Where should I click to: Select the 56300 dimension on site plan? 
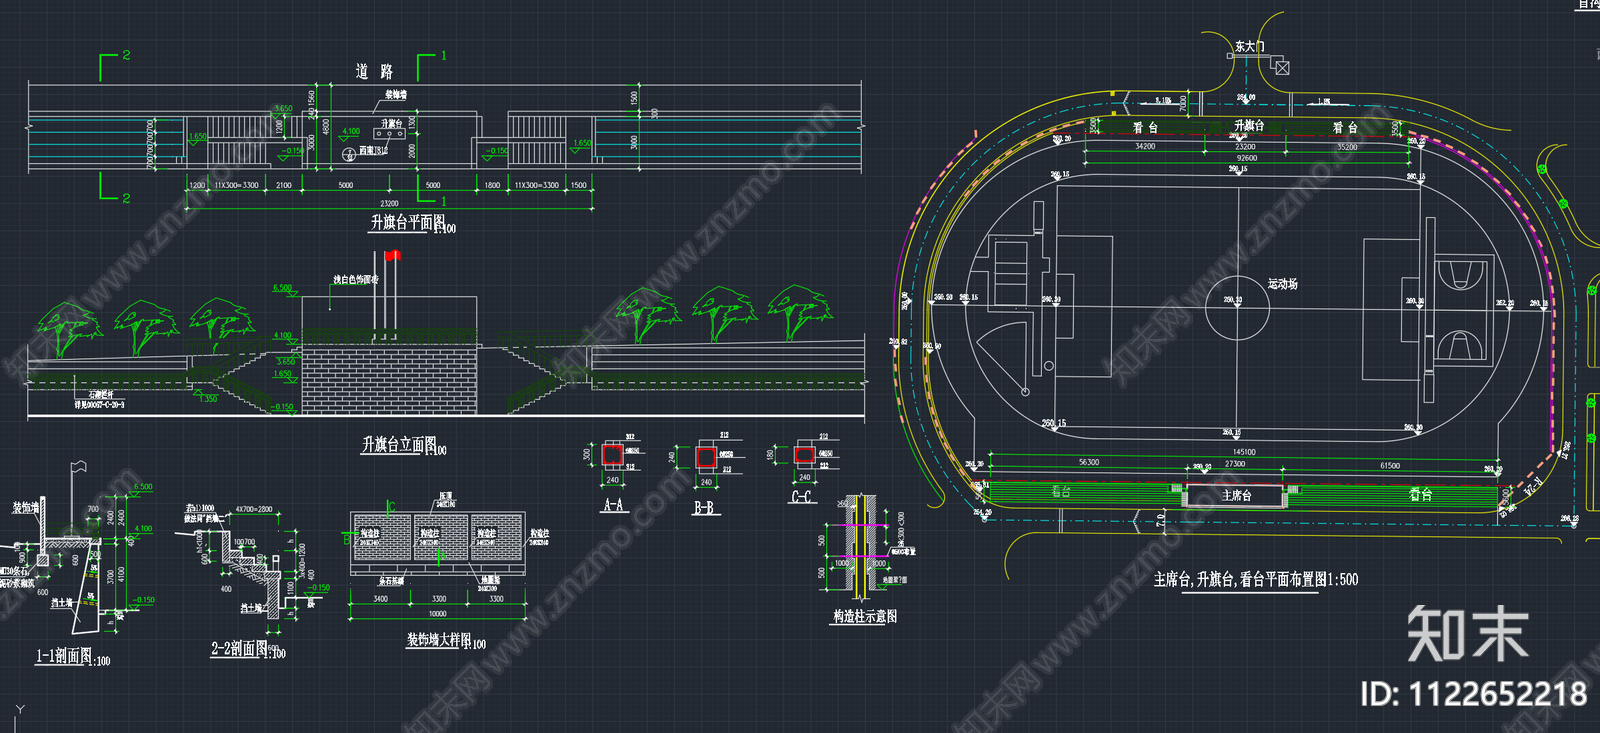point(1089,463)
